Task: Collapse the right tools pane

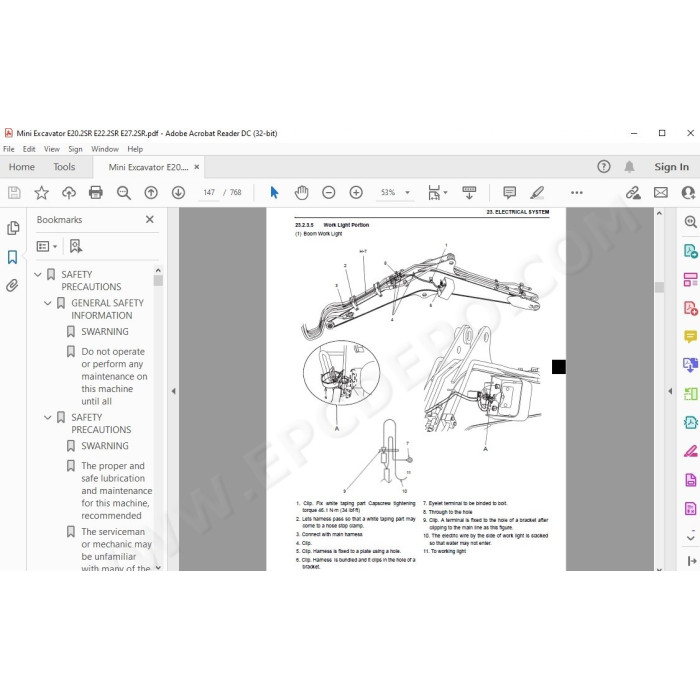Action: click(x=670, y=391)
